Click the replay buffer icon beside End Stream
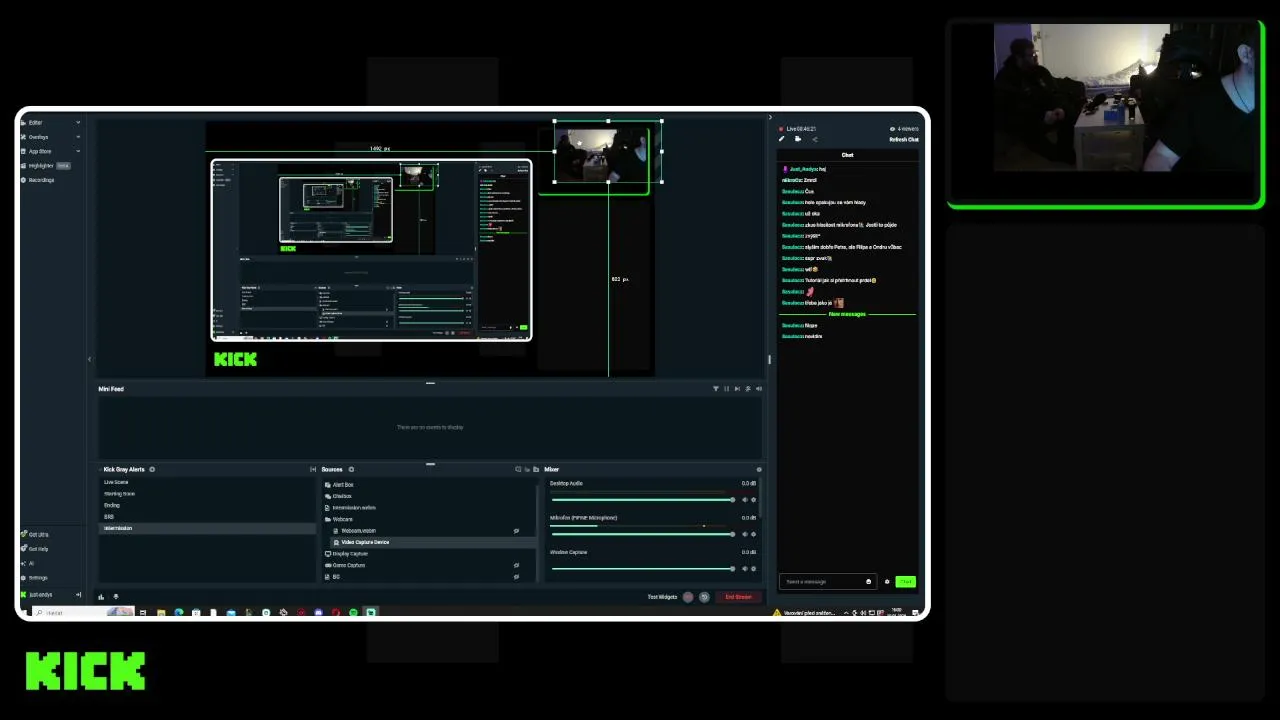Viewport: 1280px width, 720px height. pos(704,597)
